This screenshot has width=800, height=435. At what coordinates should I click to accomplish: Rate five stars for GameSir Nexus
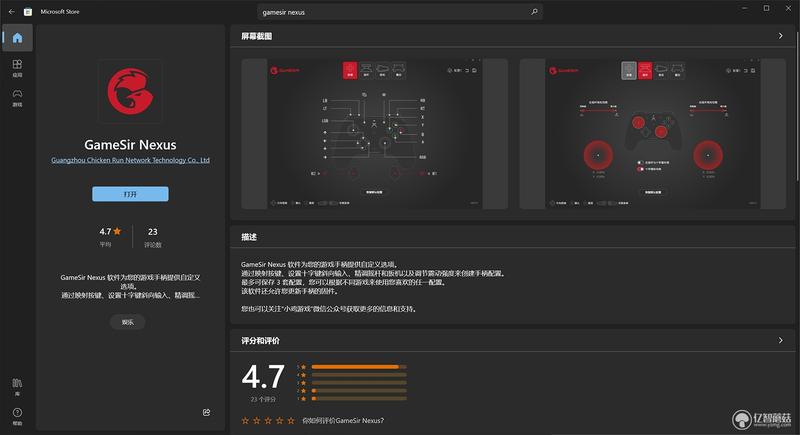[291, 420]
